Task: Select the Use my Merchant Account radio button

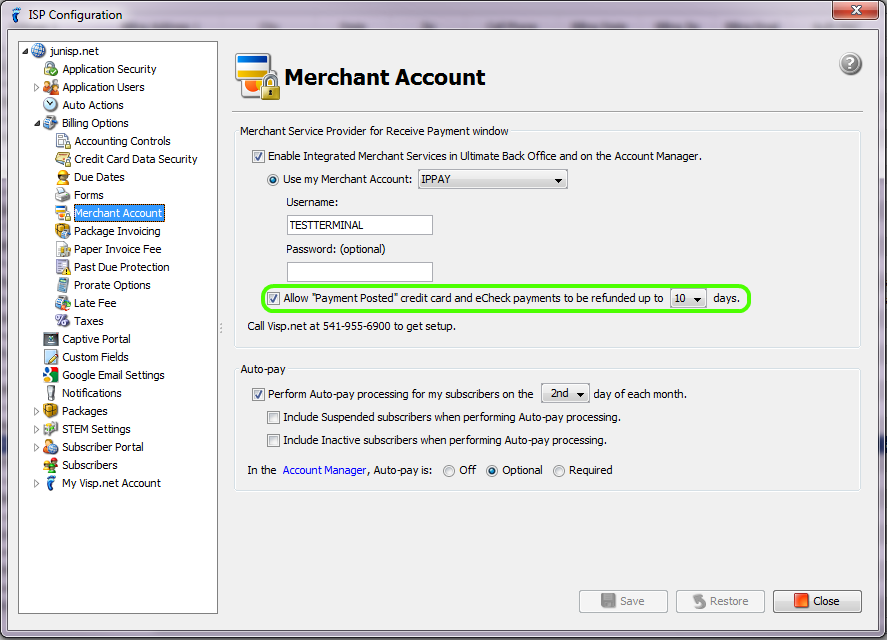Action: pyautogui.click(x=273, y=180)
